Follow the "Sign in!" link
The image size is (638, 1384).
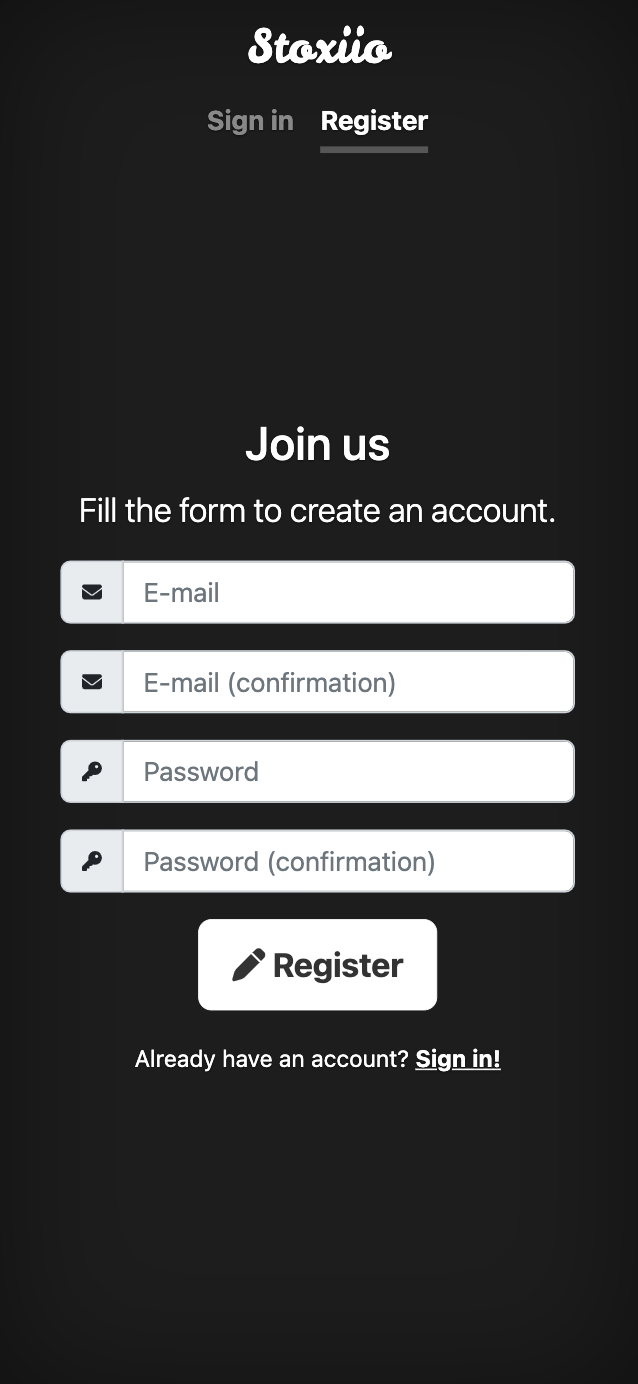[x=458, y=1059]
